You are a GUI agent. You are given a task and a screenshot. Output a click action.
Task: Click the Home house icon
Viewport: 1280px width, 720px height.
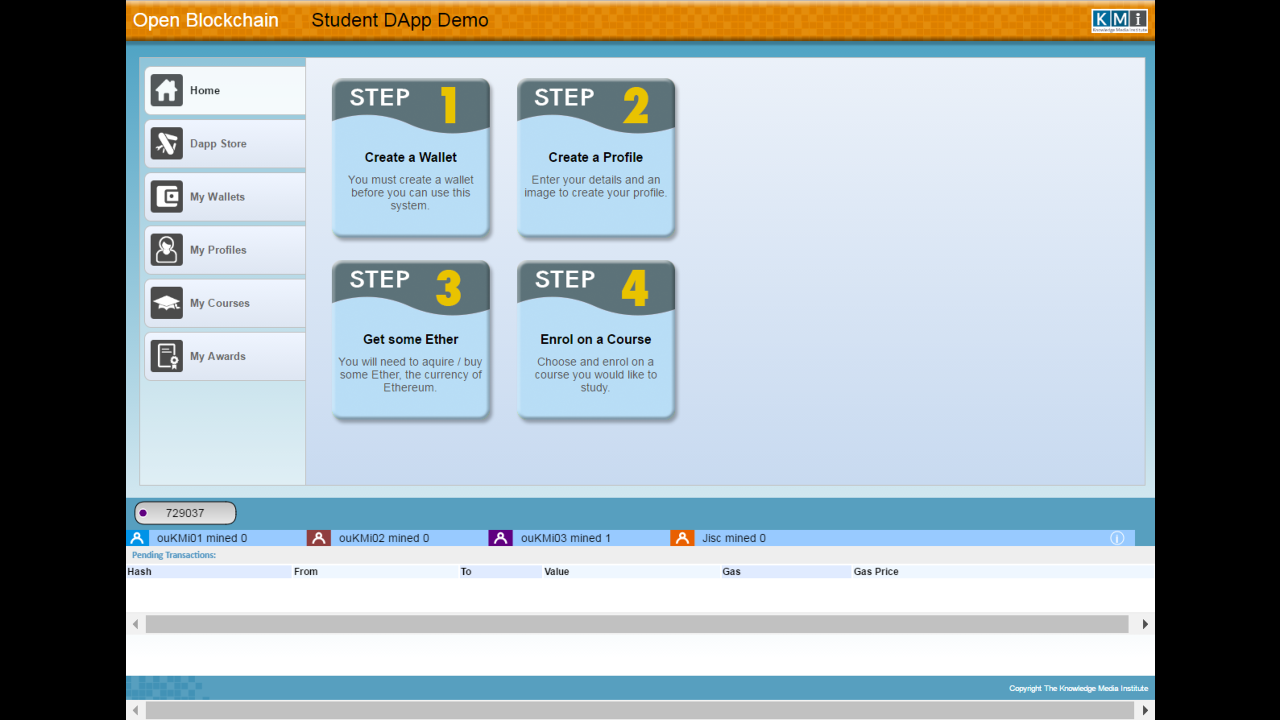click(x=167, y=90)
